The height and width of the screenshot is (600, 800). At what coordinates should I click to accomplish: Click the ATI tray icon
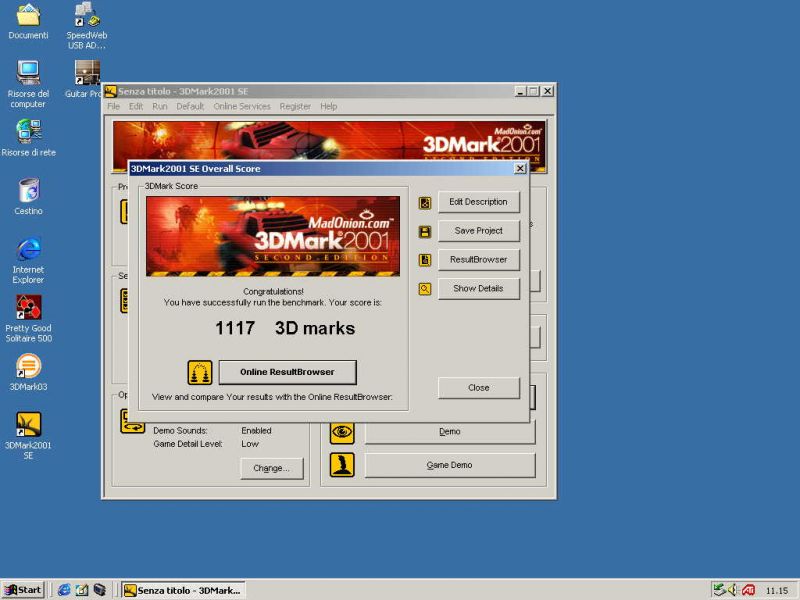[748, 590]
